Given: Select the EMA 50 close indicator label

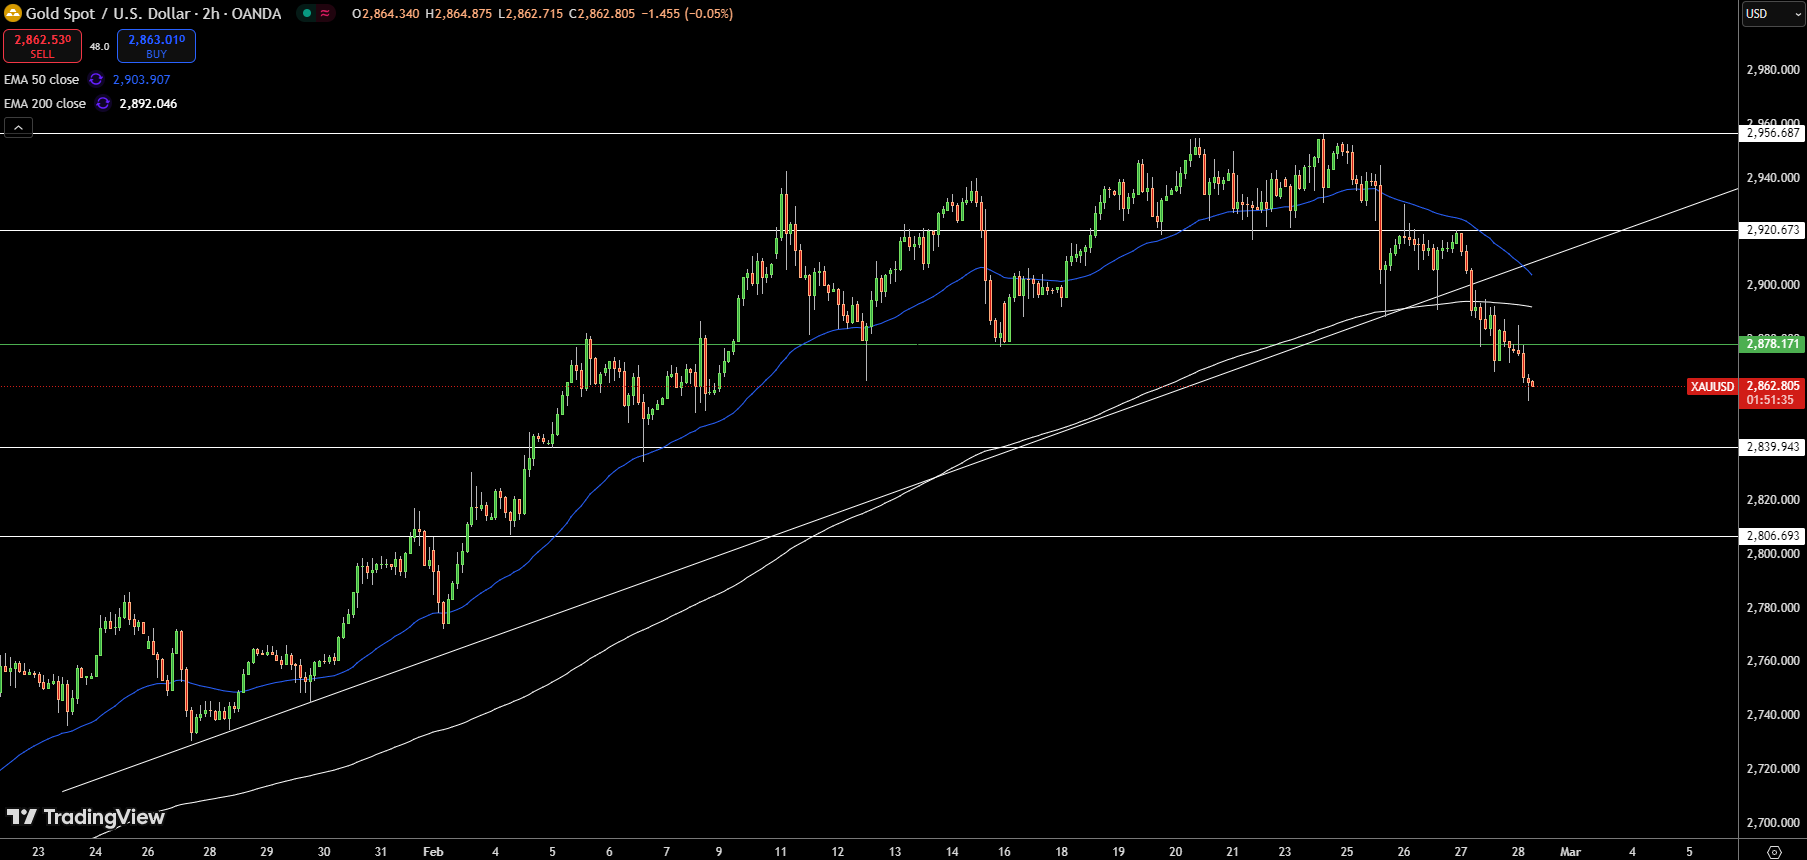Looking at the screenshot, I should click(41, 79).
